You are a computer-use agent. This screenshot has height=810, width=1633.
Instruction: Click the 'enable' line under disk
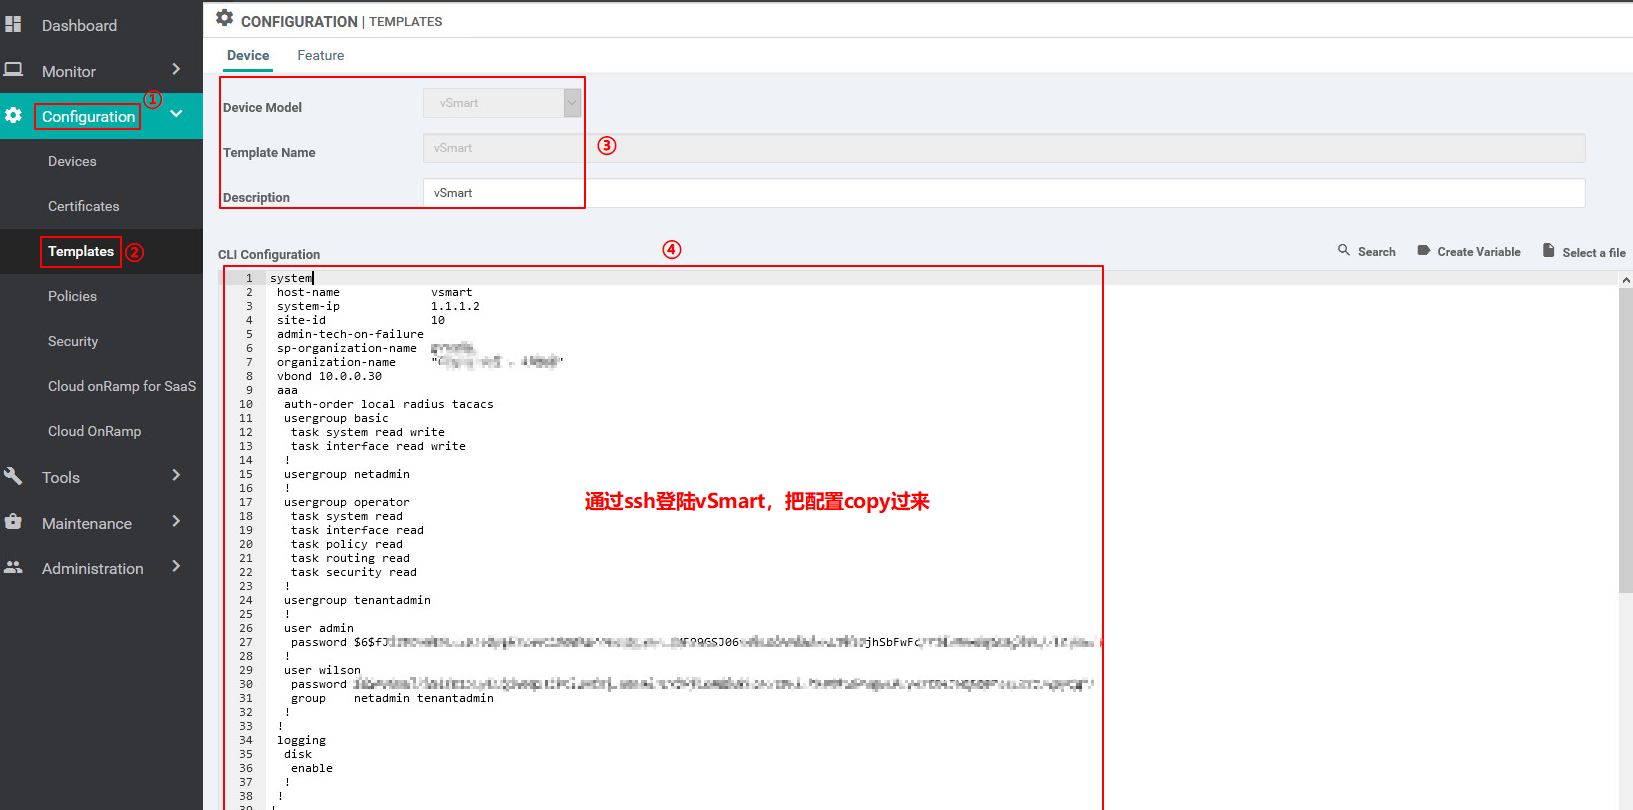point(312,768)
